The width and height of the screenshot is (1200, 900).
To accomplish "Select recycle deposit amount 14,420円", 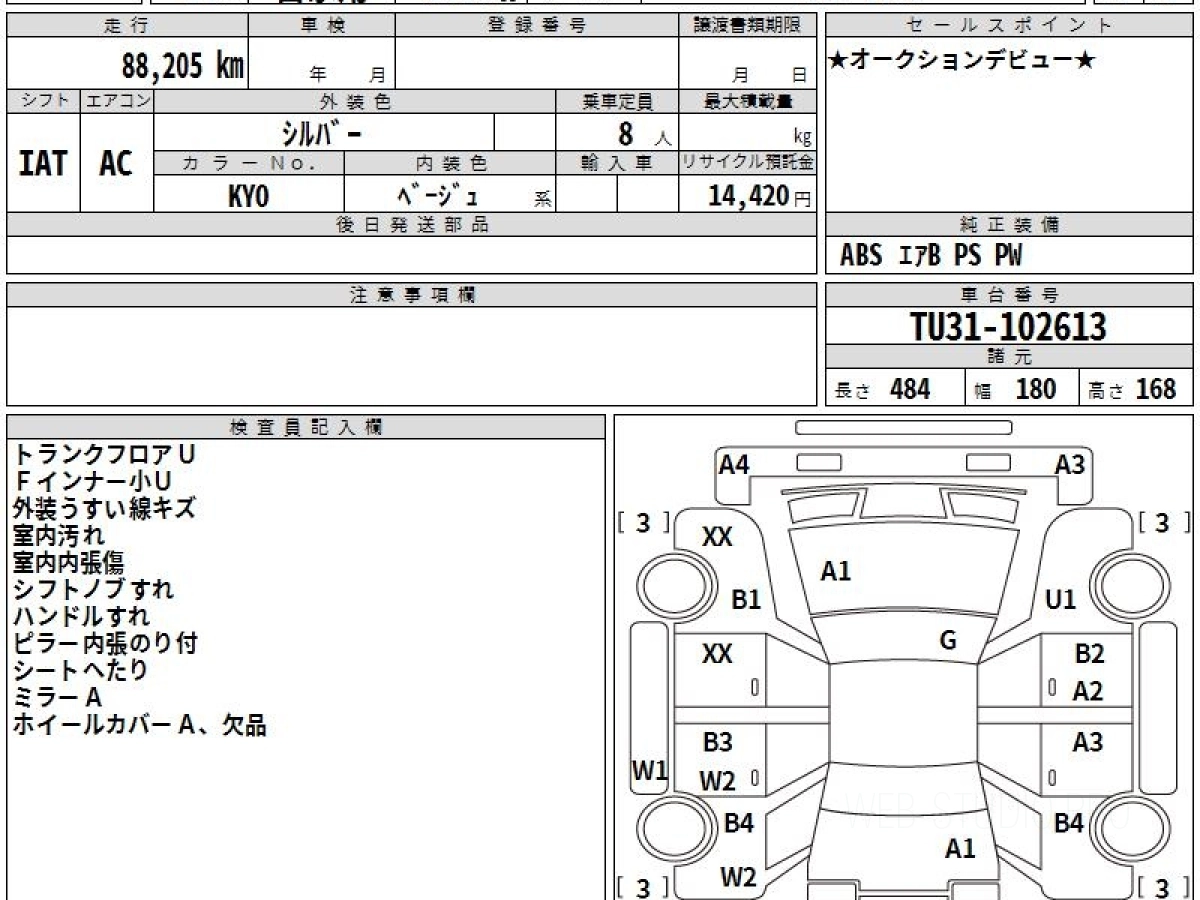I will tap(760, 196).
